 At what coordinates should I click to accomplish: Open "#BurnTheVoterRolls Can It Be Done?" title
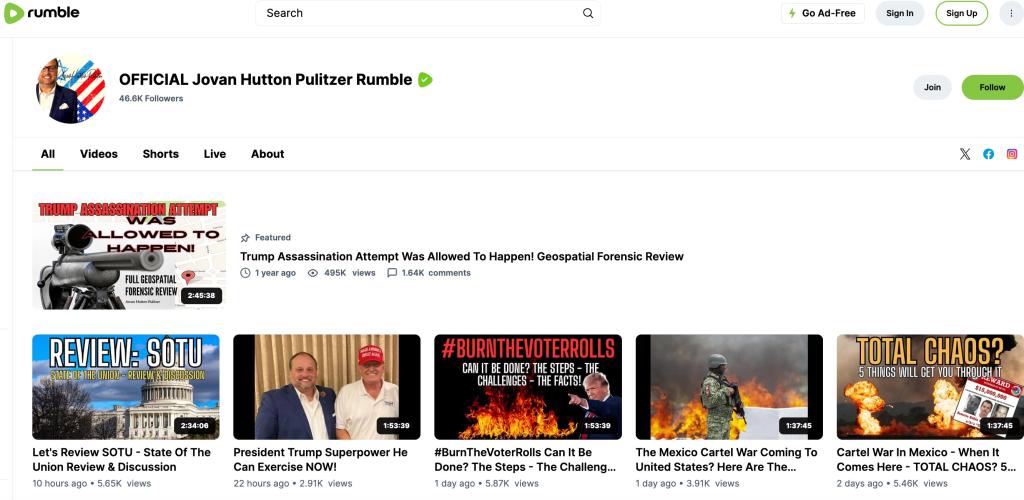[x=525, y=460]
